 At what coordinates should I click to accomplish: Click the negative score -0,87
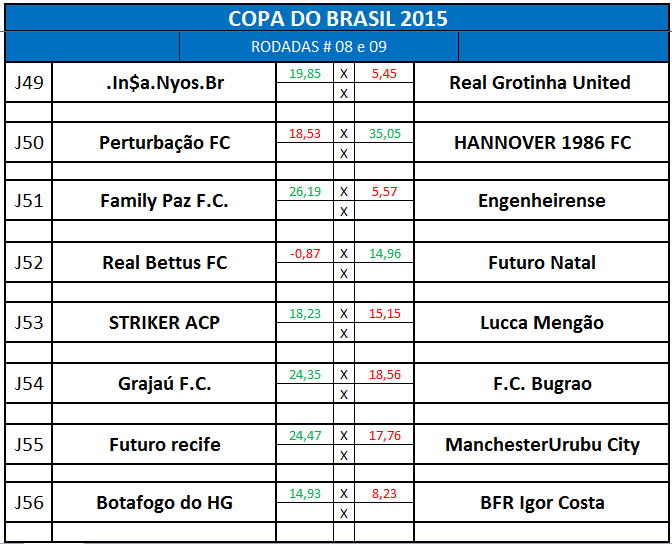tap(305, 254)
